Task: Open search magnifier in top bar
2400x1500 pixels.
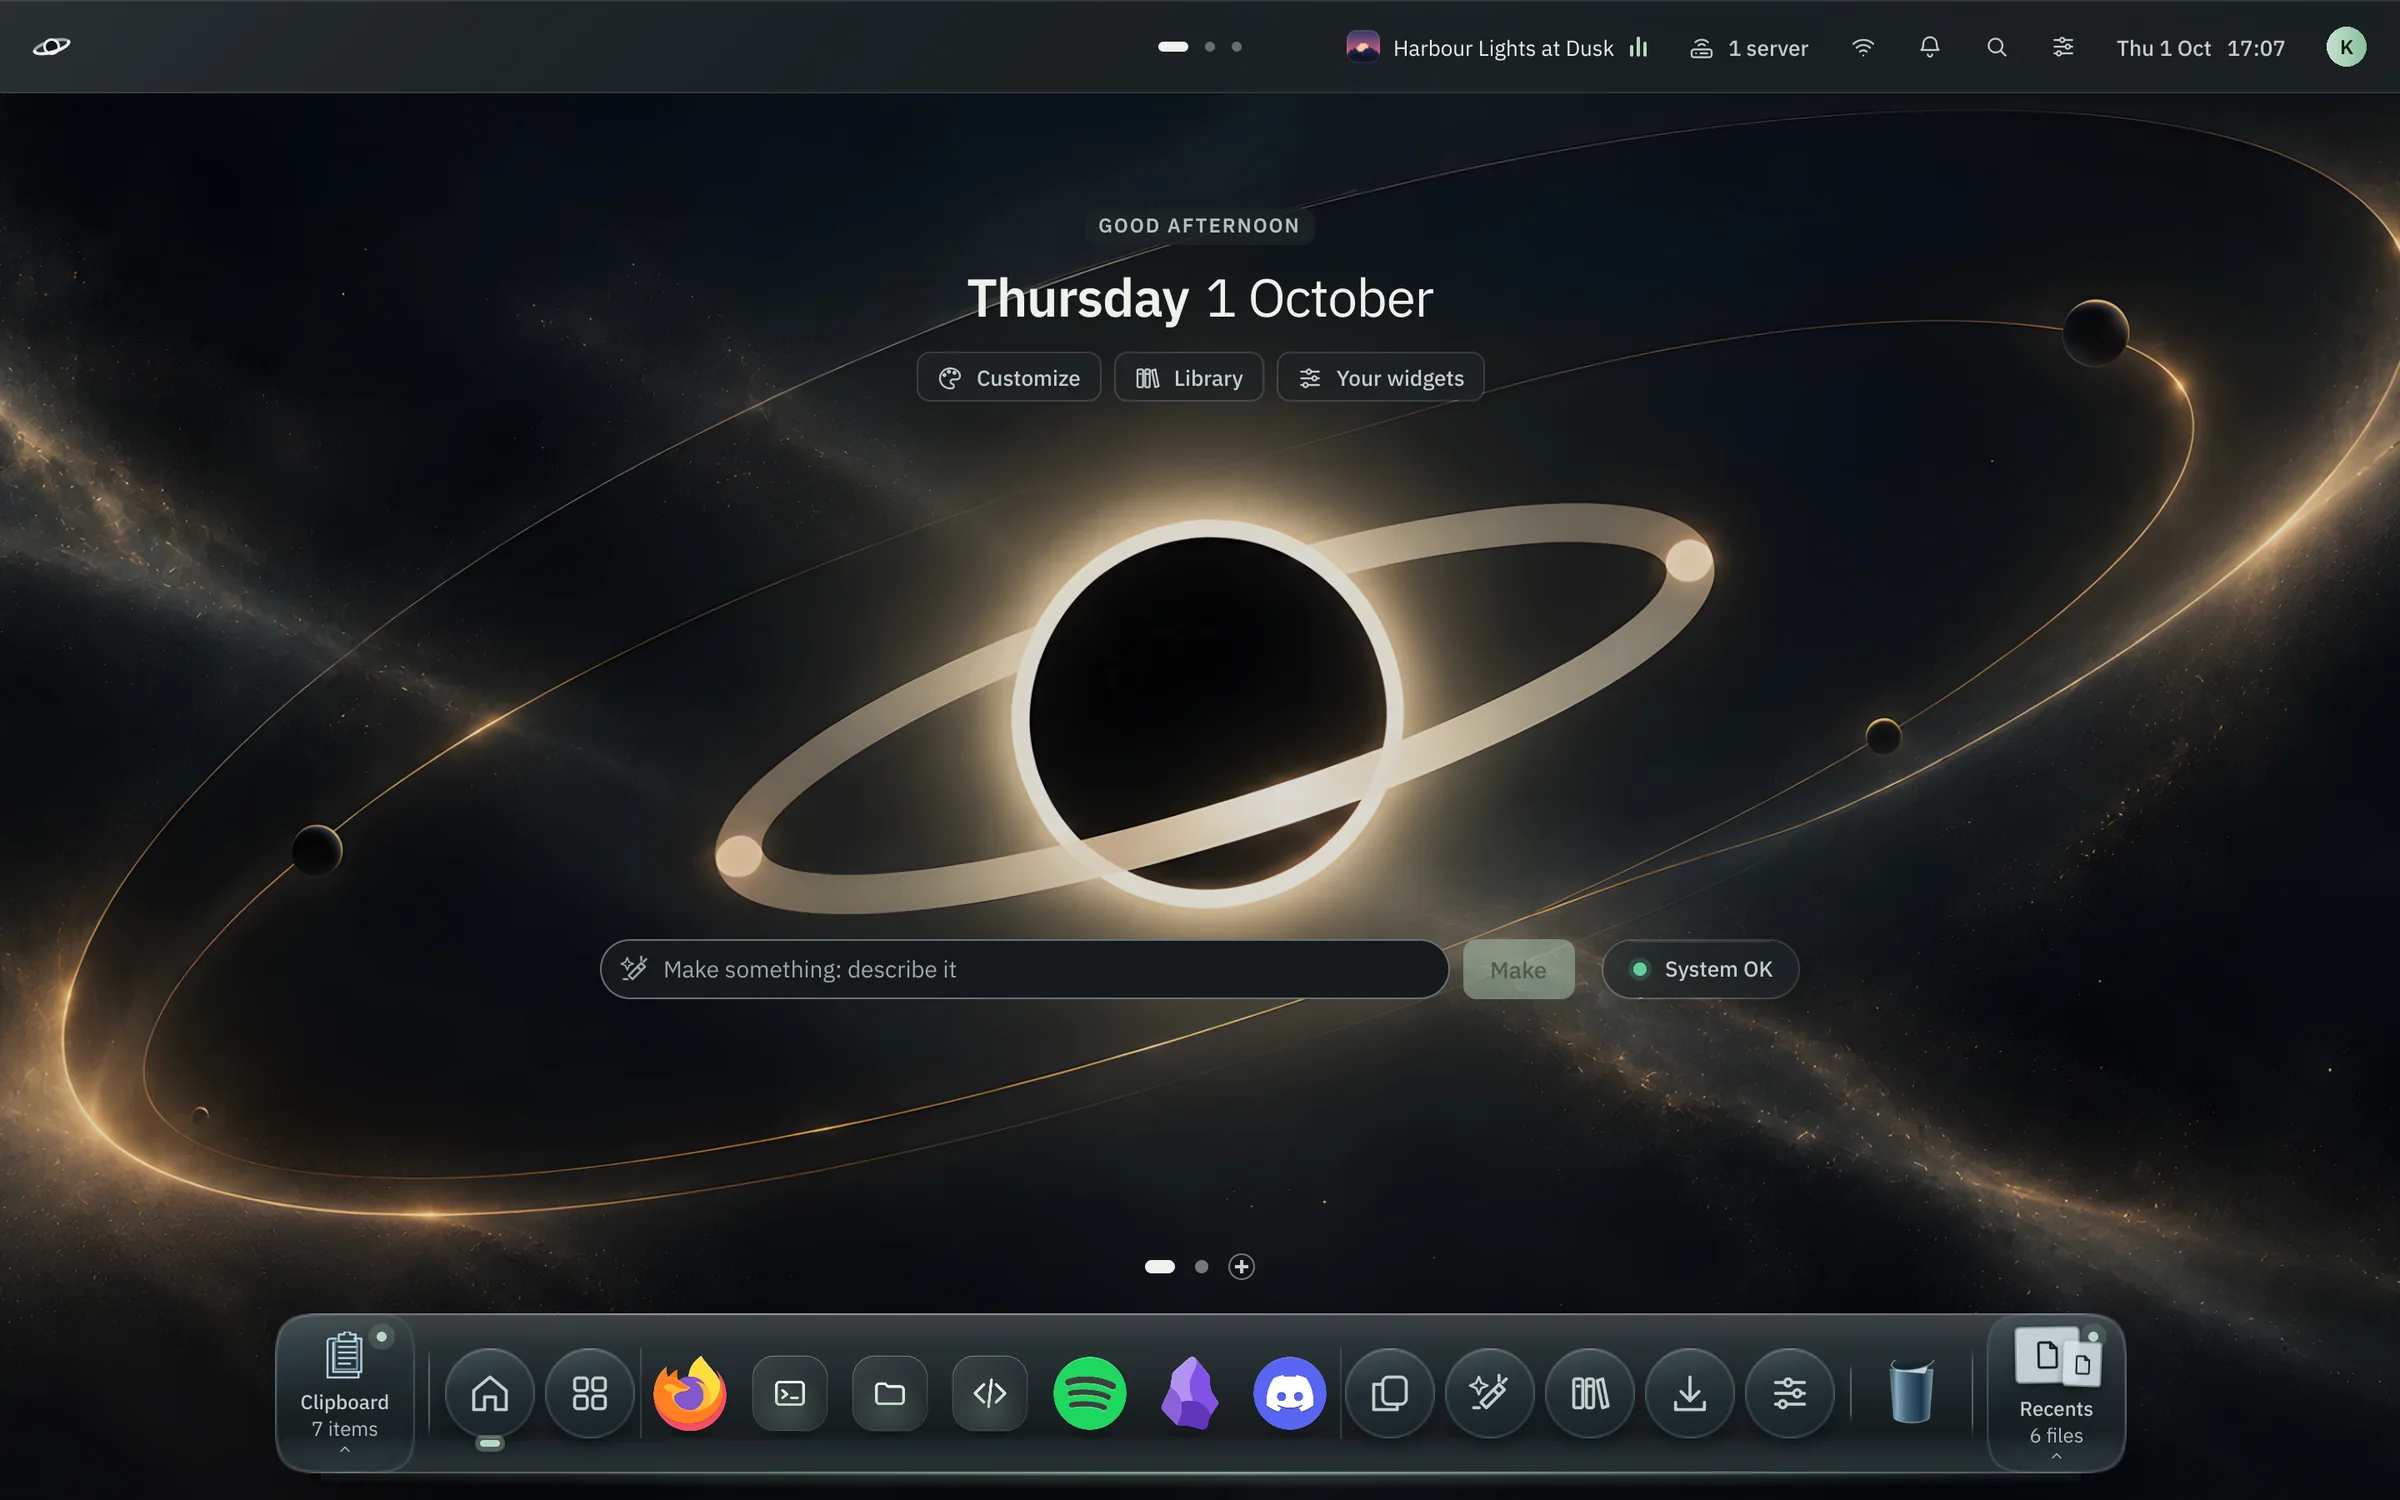Action: point(1996,47)
